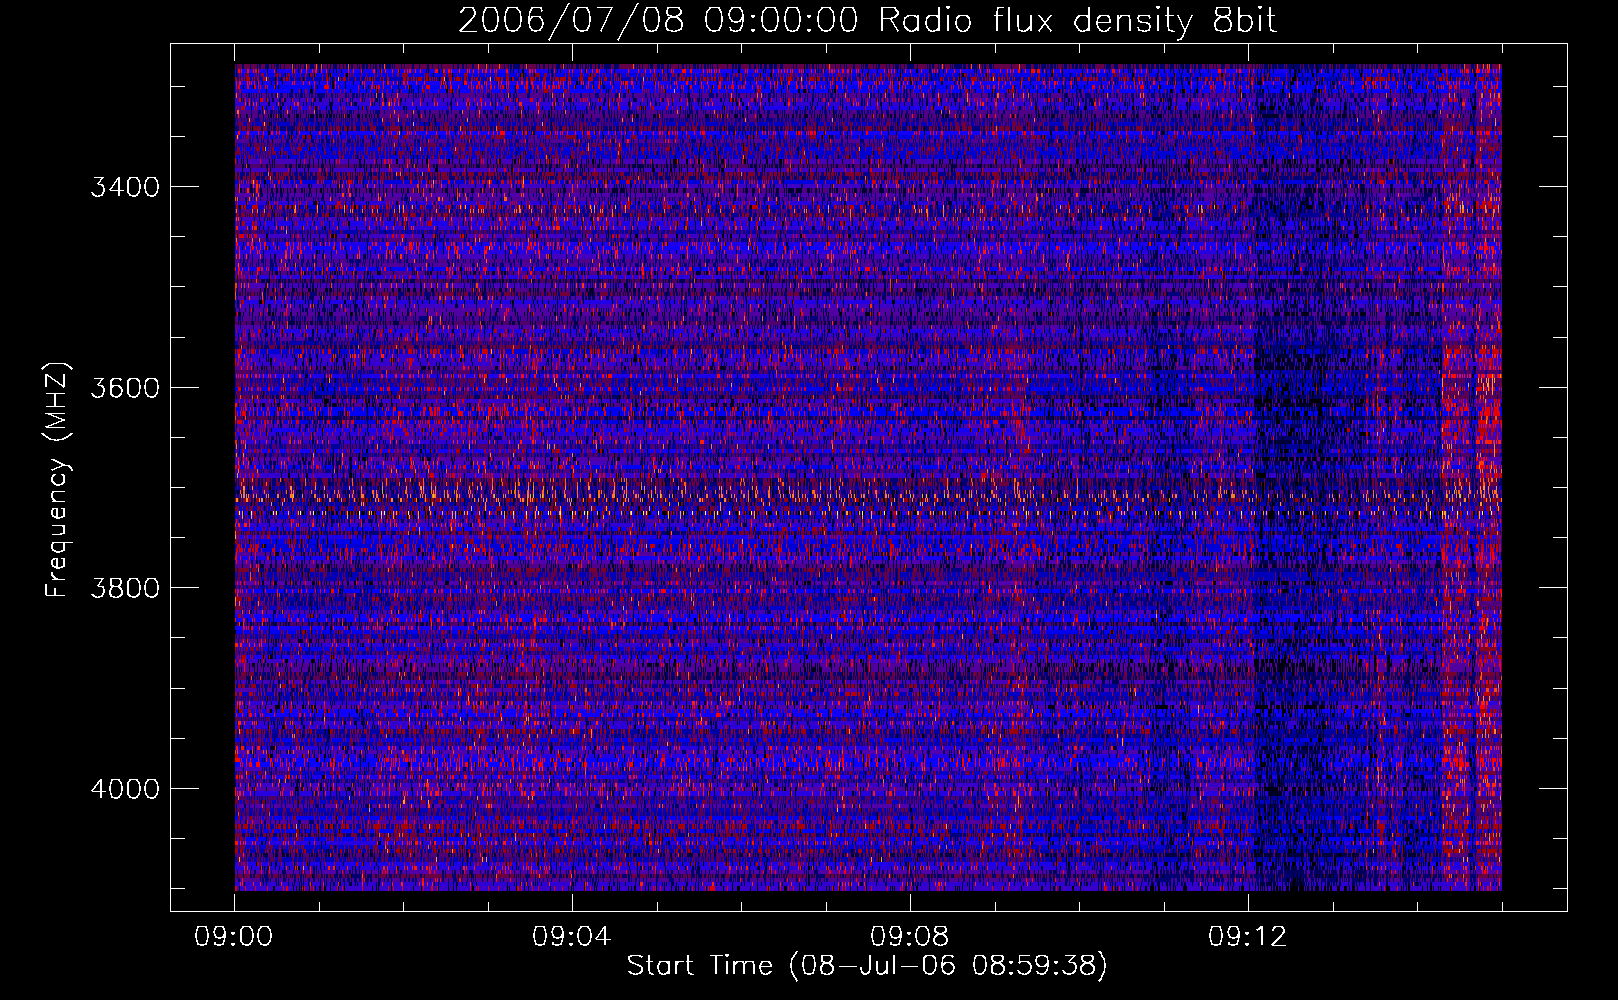This screenshot has width=1618, height=1000.
Task: Click the "Start Time (08-Jul-06 08:59:38)" x-axis label
Action: click(x=867, y=966)
